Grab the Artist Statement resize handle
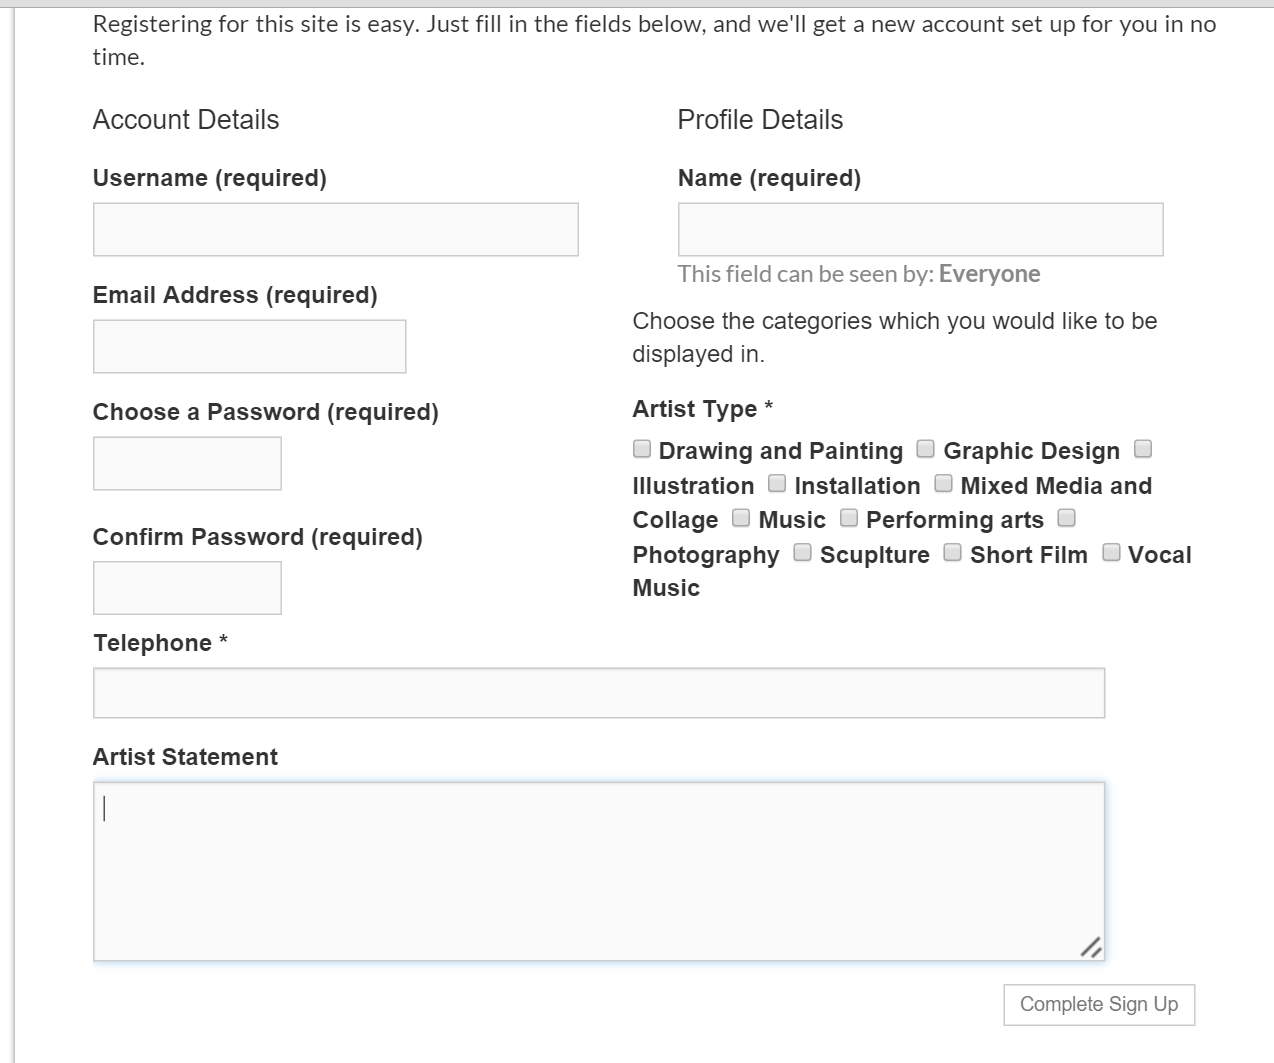Screen dimensions: 1274x1063 pos(1091,947)
